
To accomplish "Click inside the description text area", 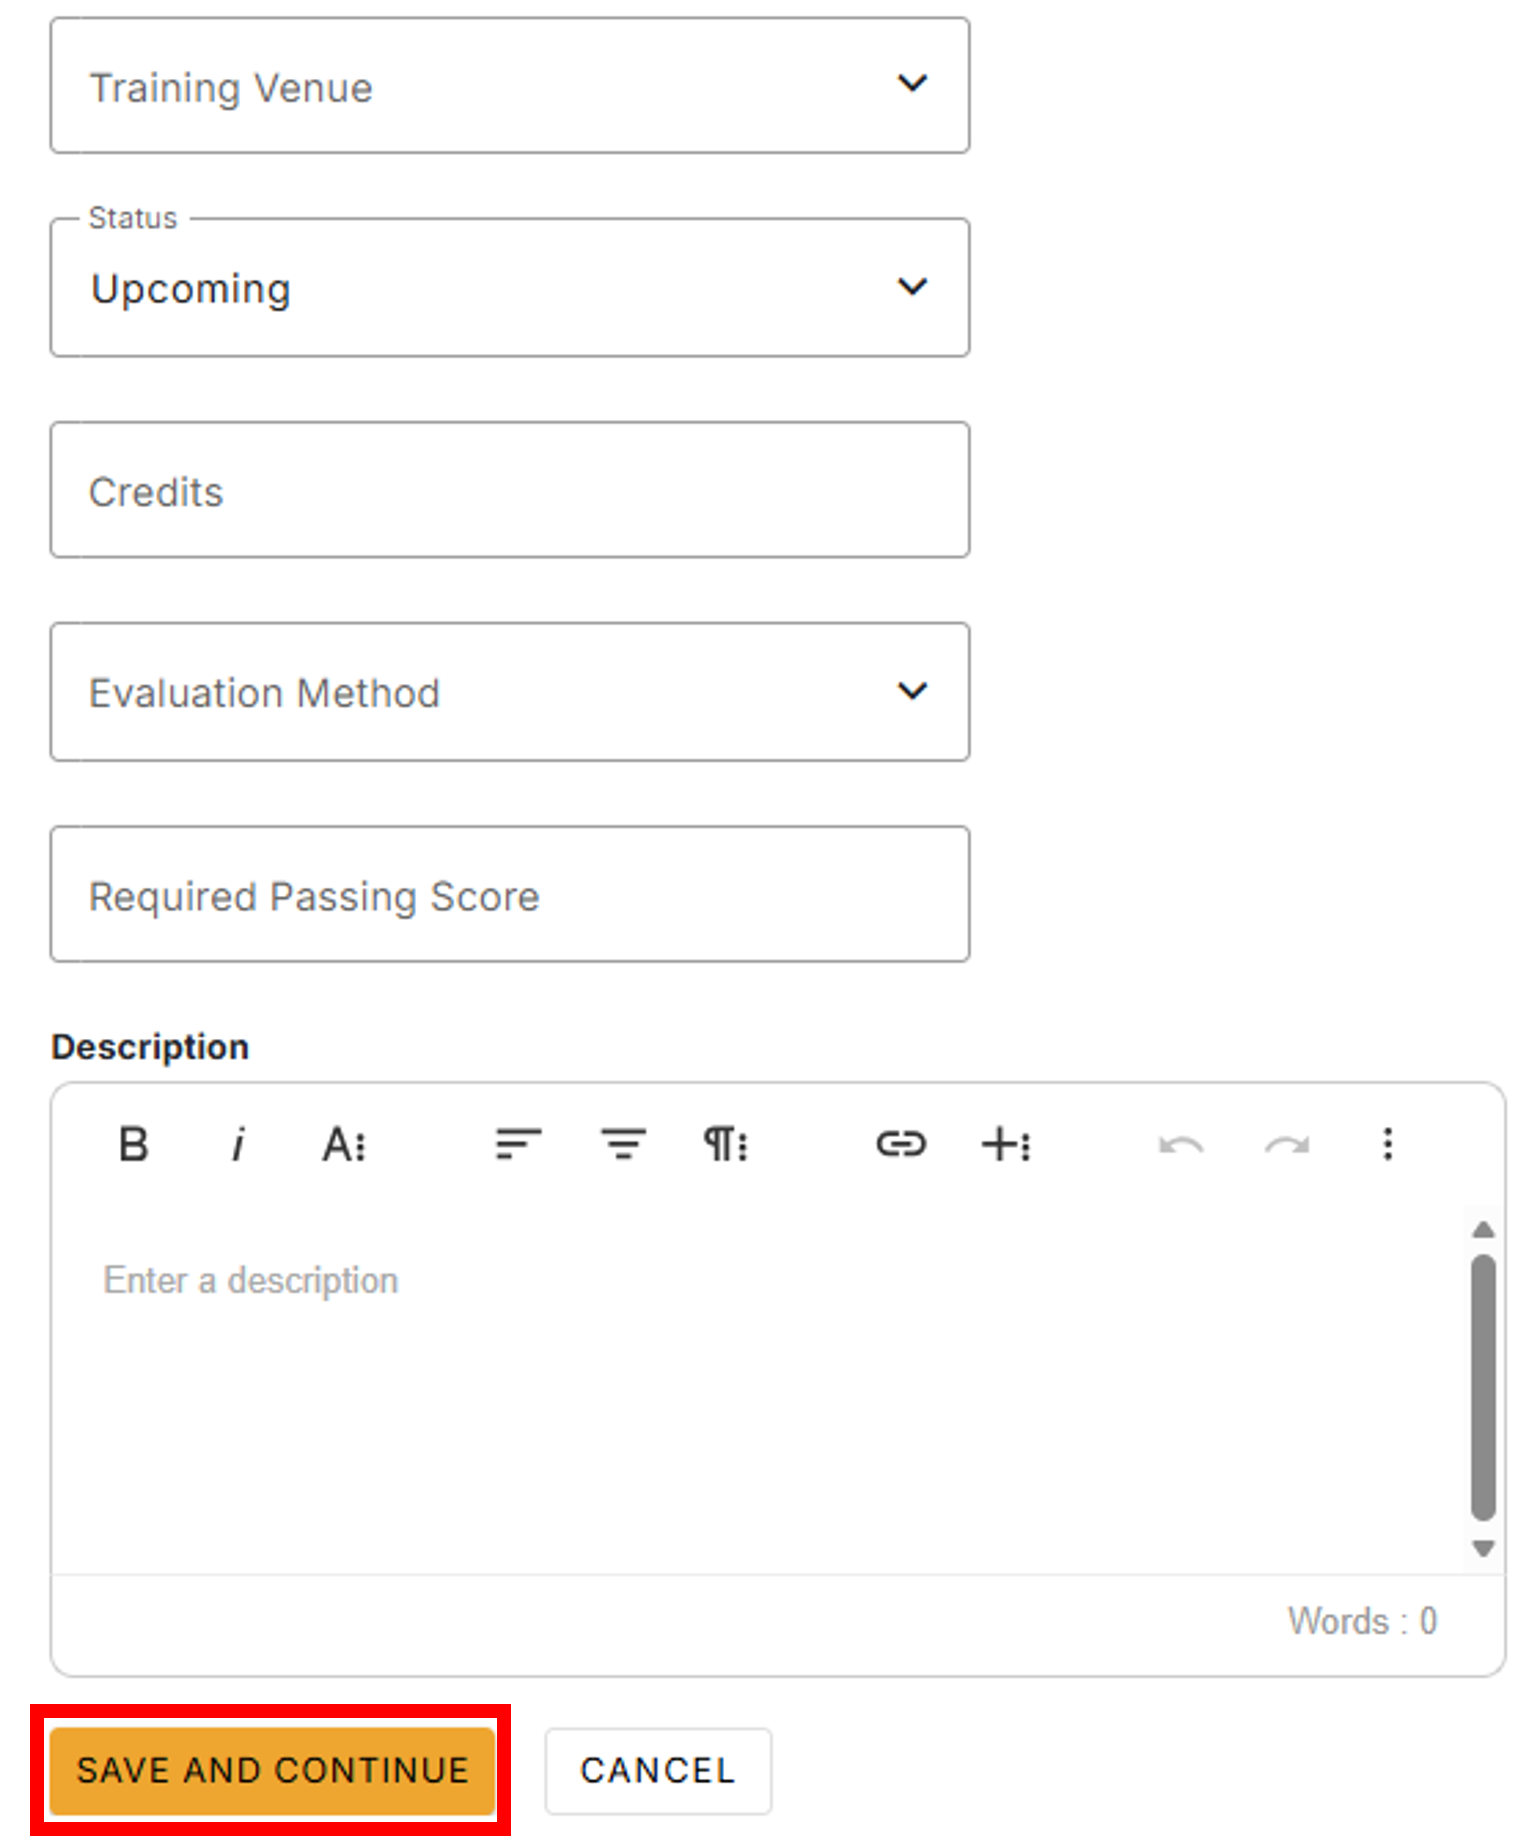I will [x=760, y=1390].
